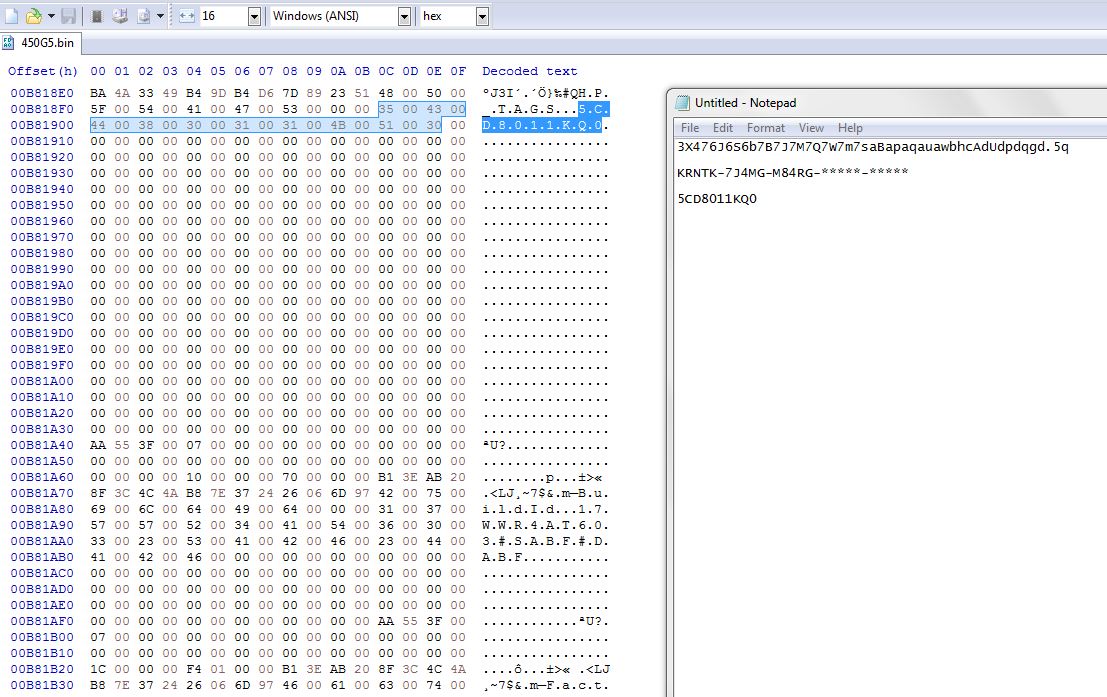1107x697 pixels.
Task: Click the Offset(h) column header
Action: [x=42, y=71]
